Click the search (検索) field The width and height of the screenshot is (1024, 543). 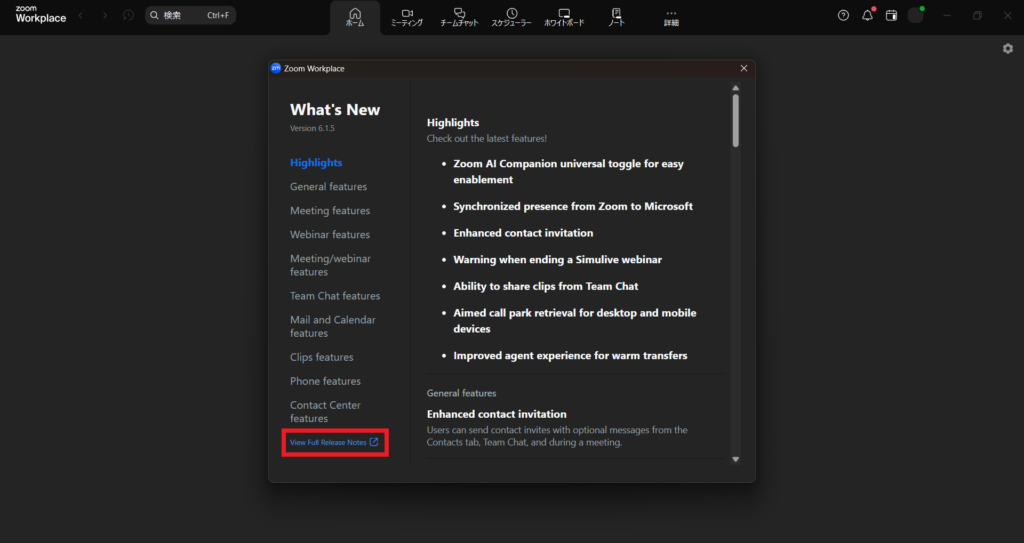pyautogui.click(x=190, y=15)
